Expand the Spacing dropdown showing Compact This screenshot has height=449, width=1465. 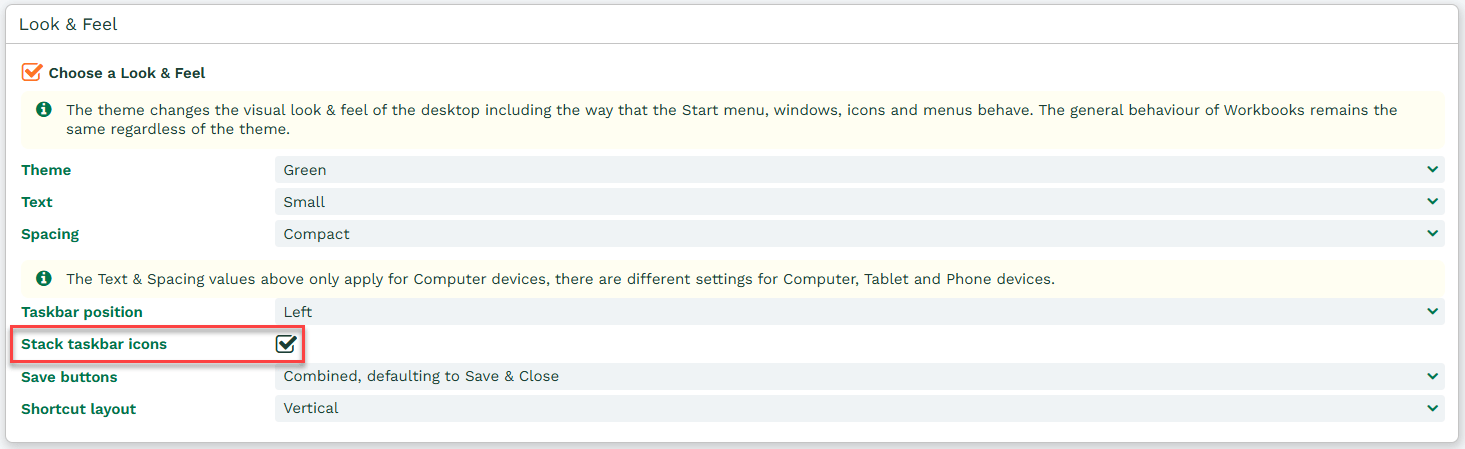[x=860, y=234]
